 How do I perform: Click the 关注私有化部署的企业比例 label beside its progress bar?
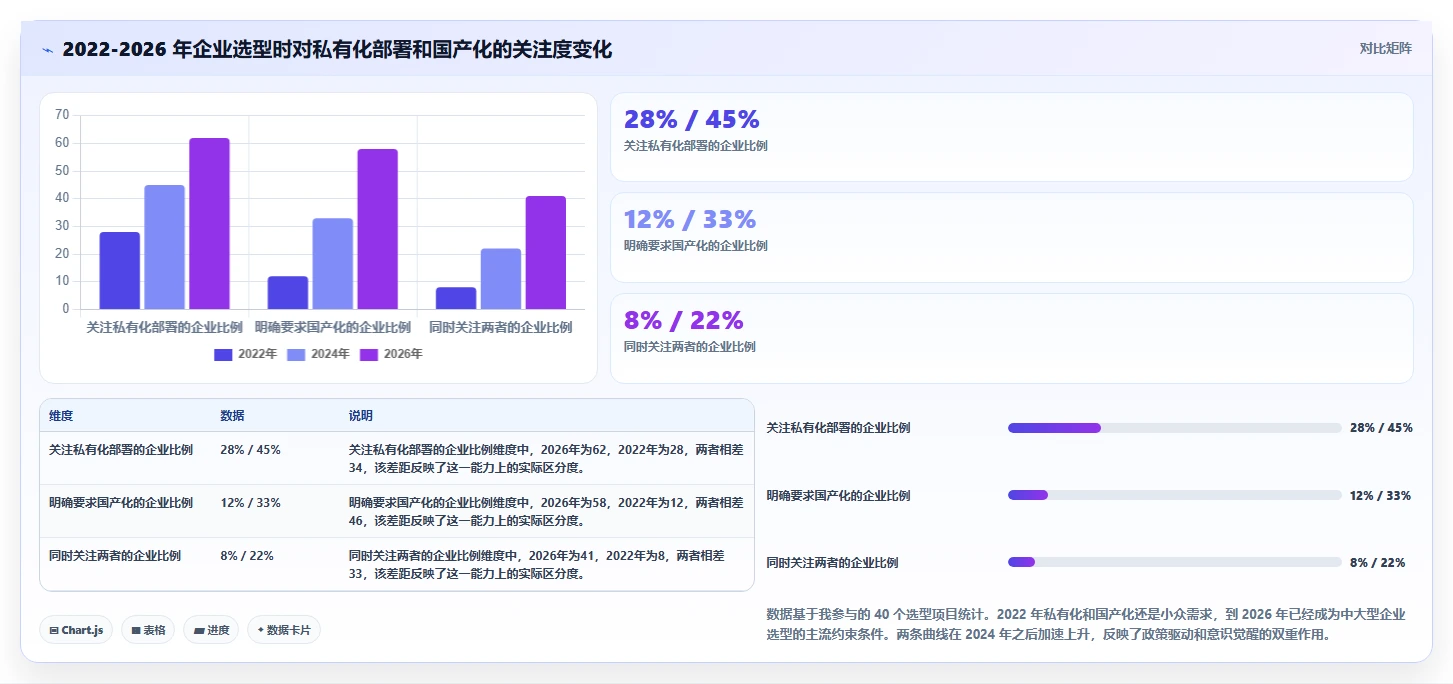(x=838, y=428)
